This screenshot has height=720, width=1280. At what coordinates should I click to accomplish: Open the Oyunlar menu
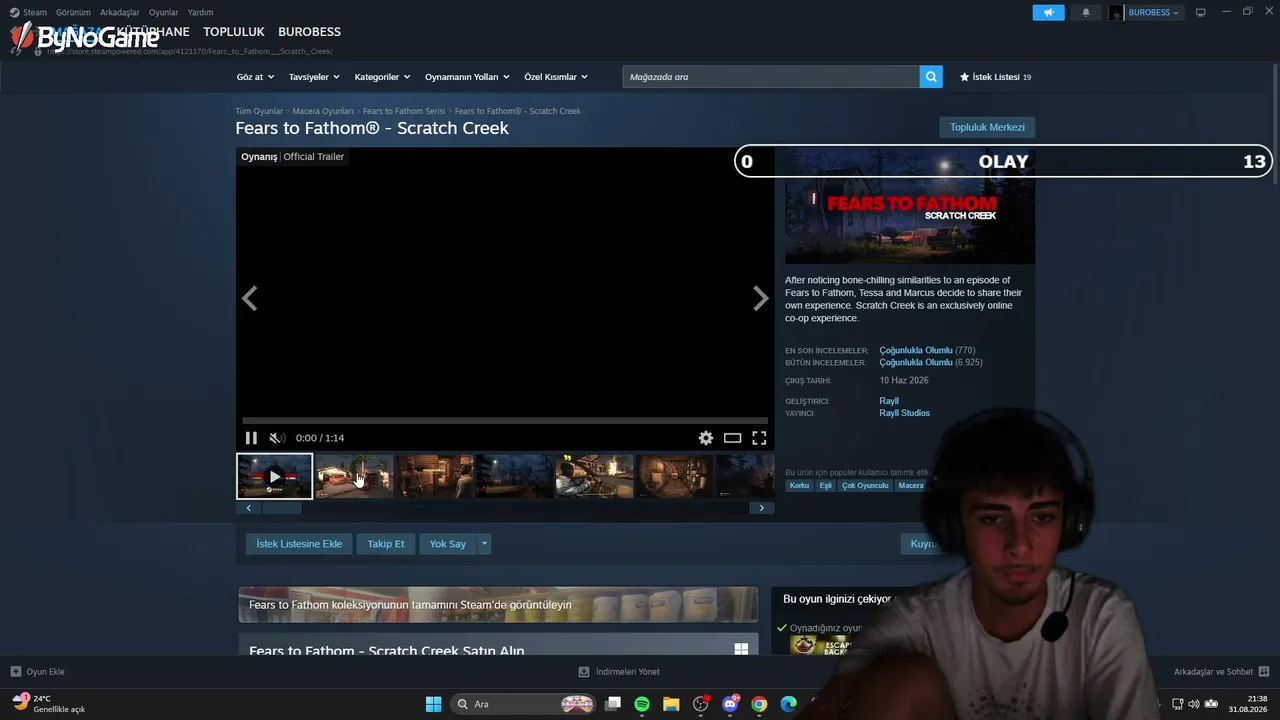(164, 13)
